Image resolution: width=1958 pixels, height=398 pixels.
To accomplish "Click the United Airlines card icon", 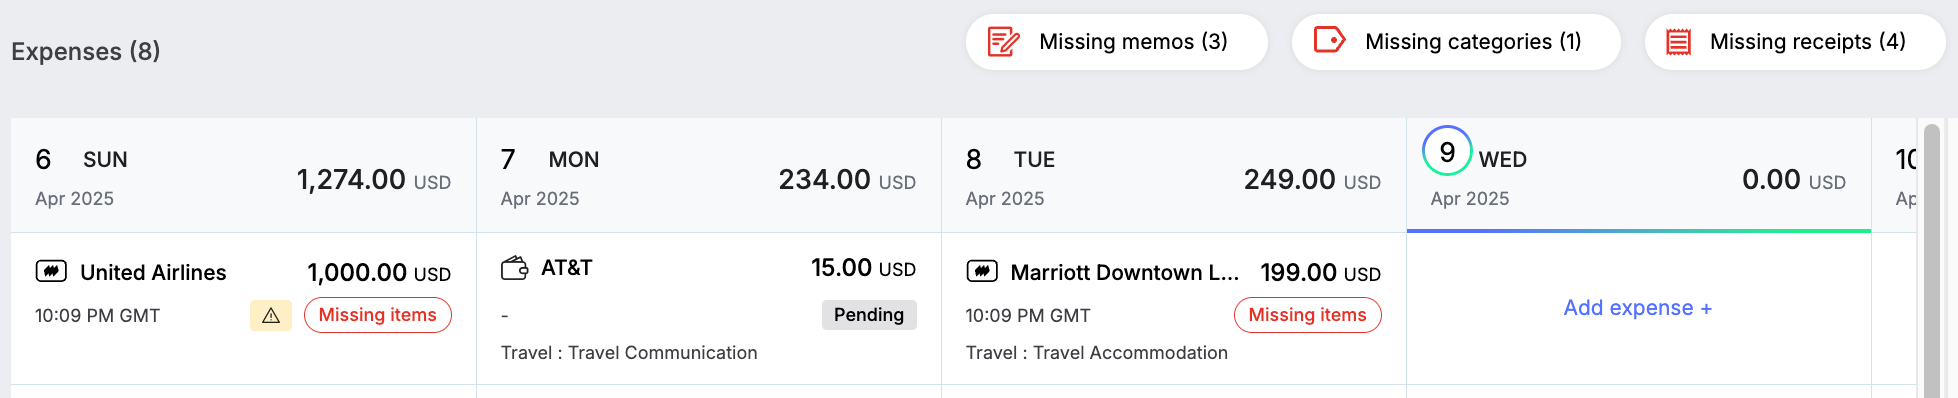I will pyautogui.click(x=51, y=271).
